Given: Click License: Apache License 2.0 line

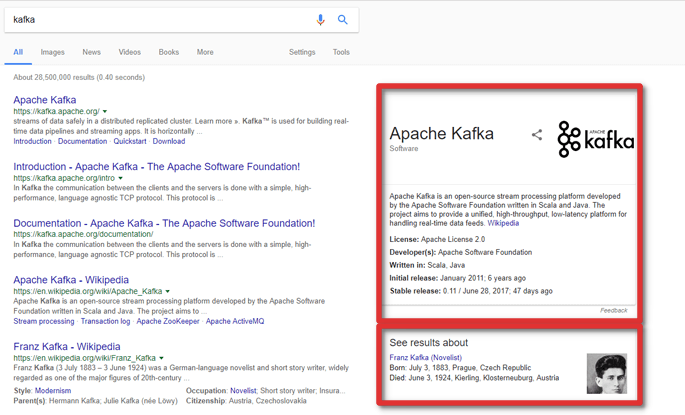Looking at the screenshot, I should tap(437, 239).
